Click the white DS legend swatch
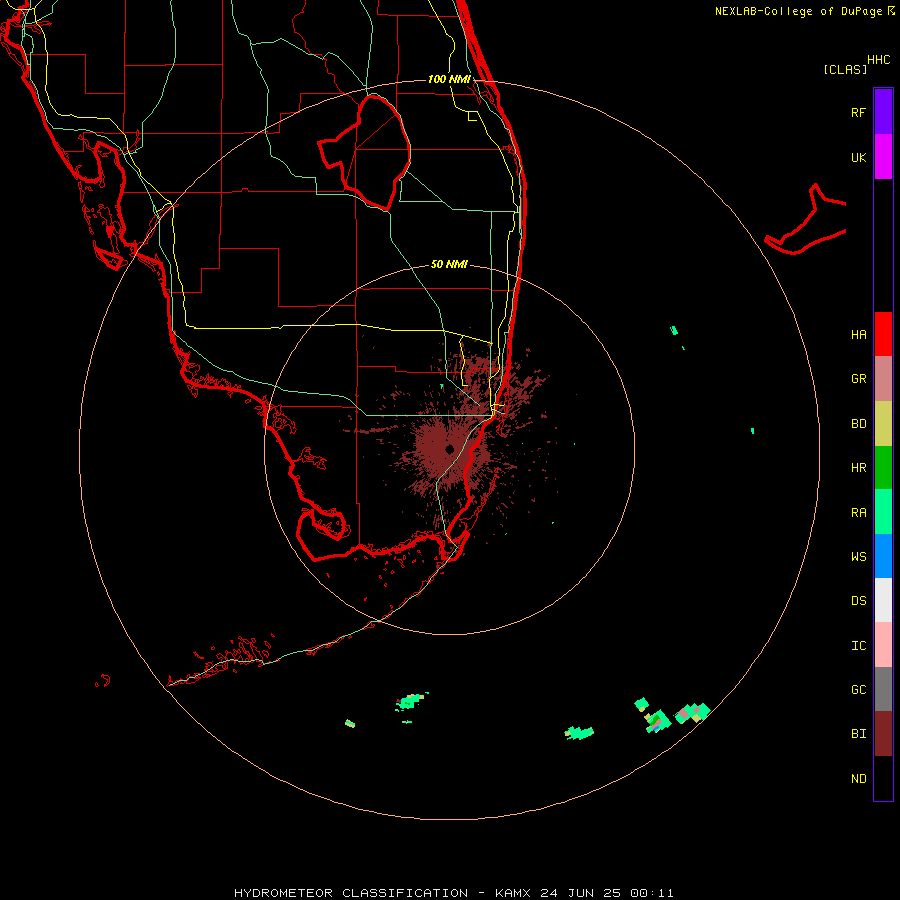Image resolution: width=900 pixels, height=900 pixels. 883,600
